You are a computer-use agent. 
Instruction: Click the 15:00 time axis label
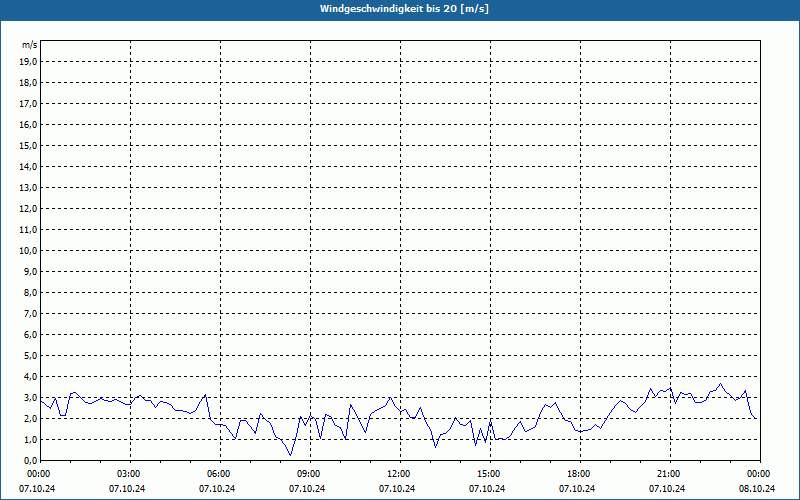point(490,474)
